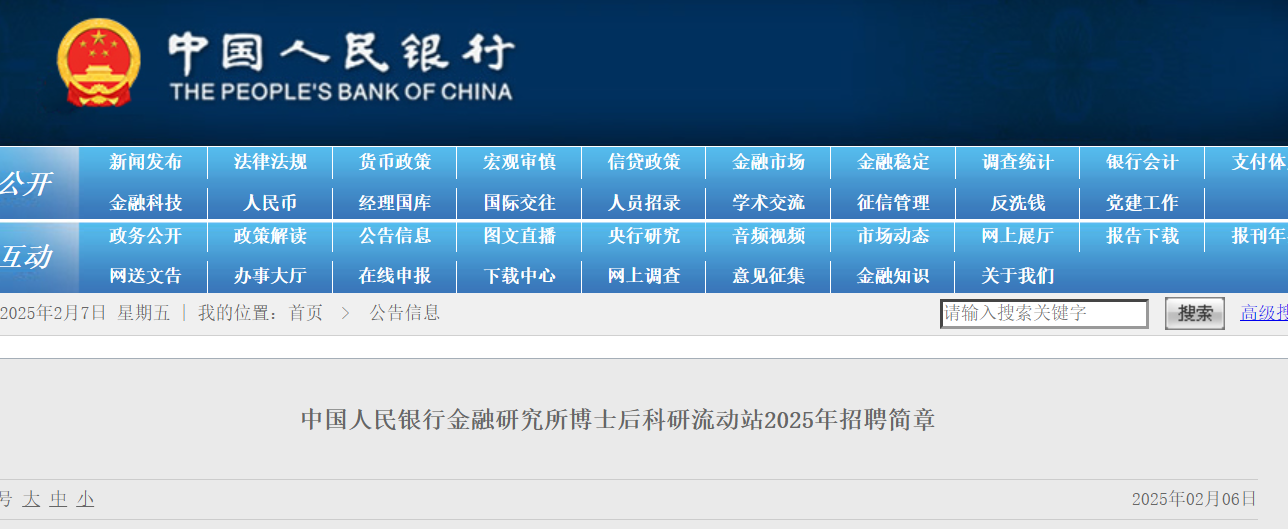Open 关于我们 link
Viewport: 1288px width, 529px height.
pos(1017,276)
